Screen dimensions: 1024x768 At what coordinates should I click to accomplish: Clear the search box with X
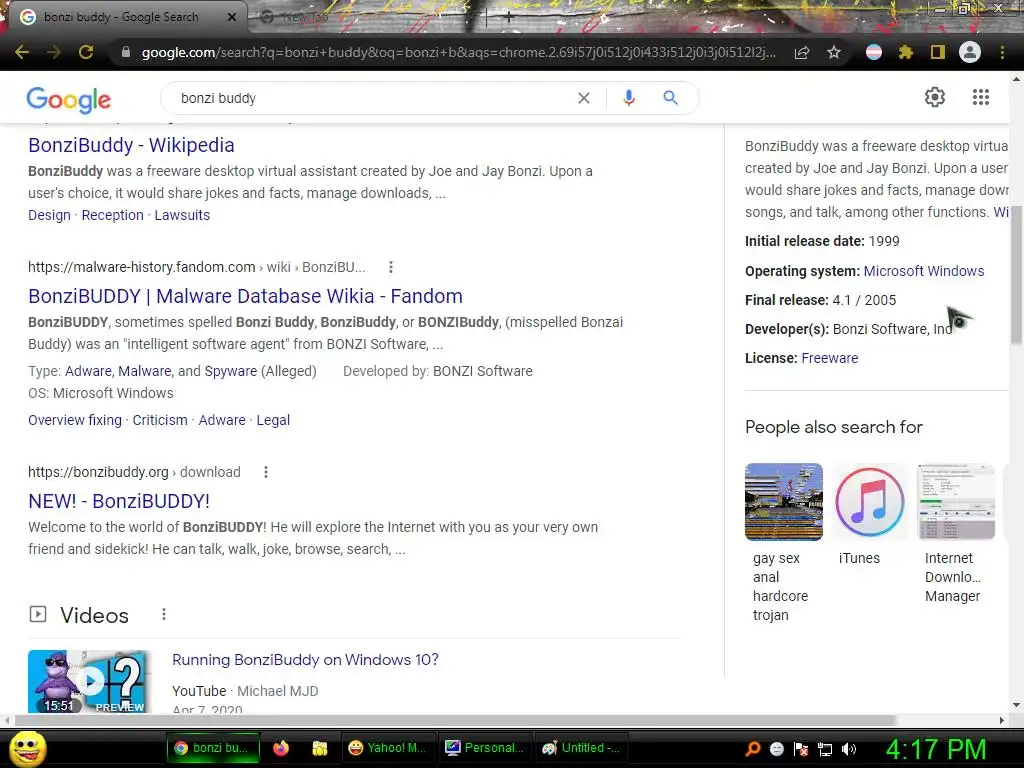click(x=584, y=98)
